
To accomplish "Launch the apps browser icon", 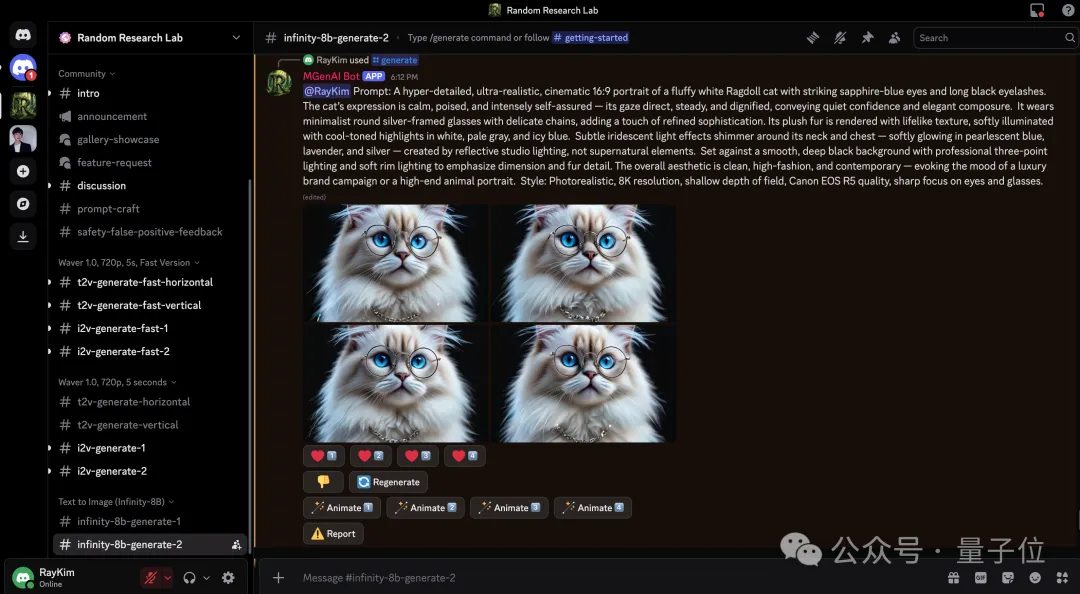I will 1062,578.
